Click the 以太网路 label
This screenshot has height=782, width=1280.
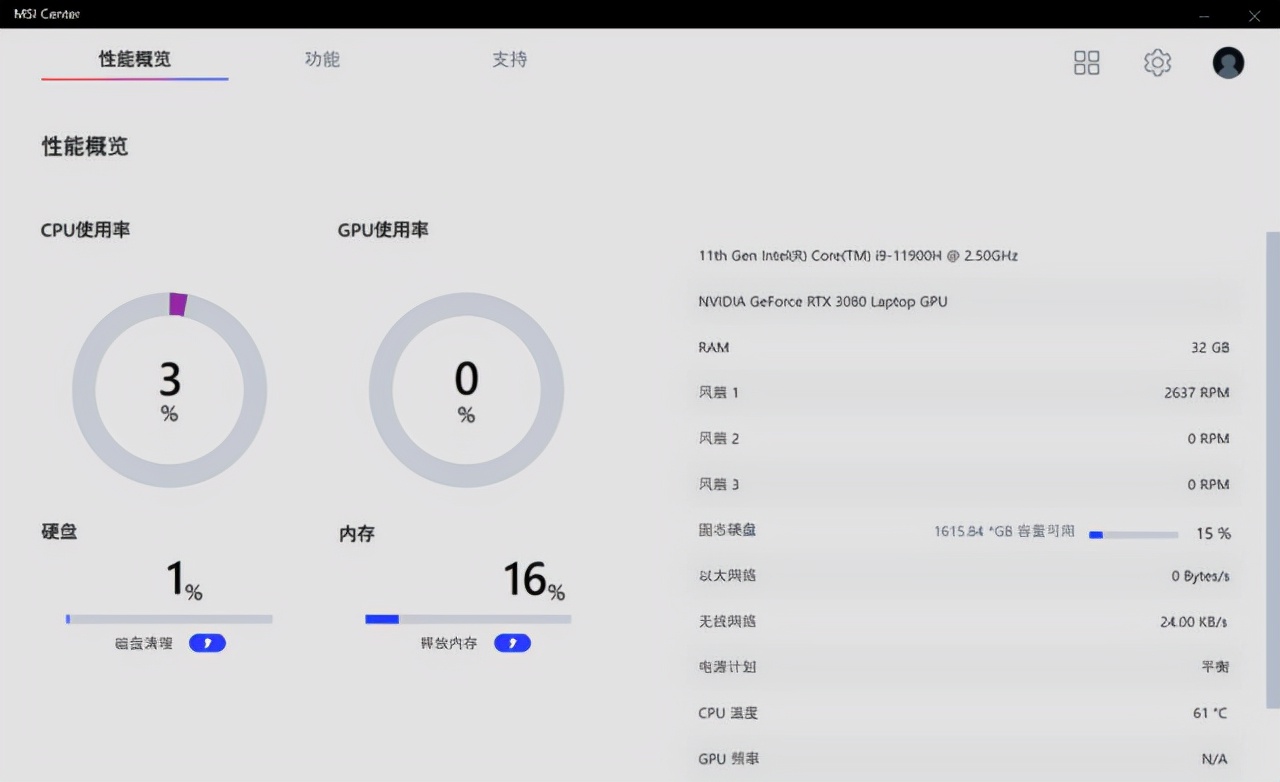727,576
